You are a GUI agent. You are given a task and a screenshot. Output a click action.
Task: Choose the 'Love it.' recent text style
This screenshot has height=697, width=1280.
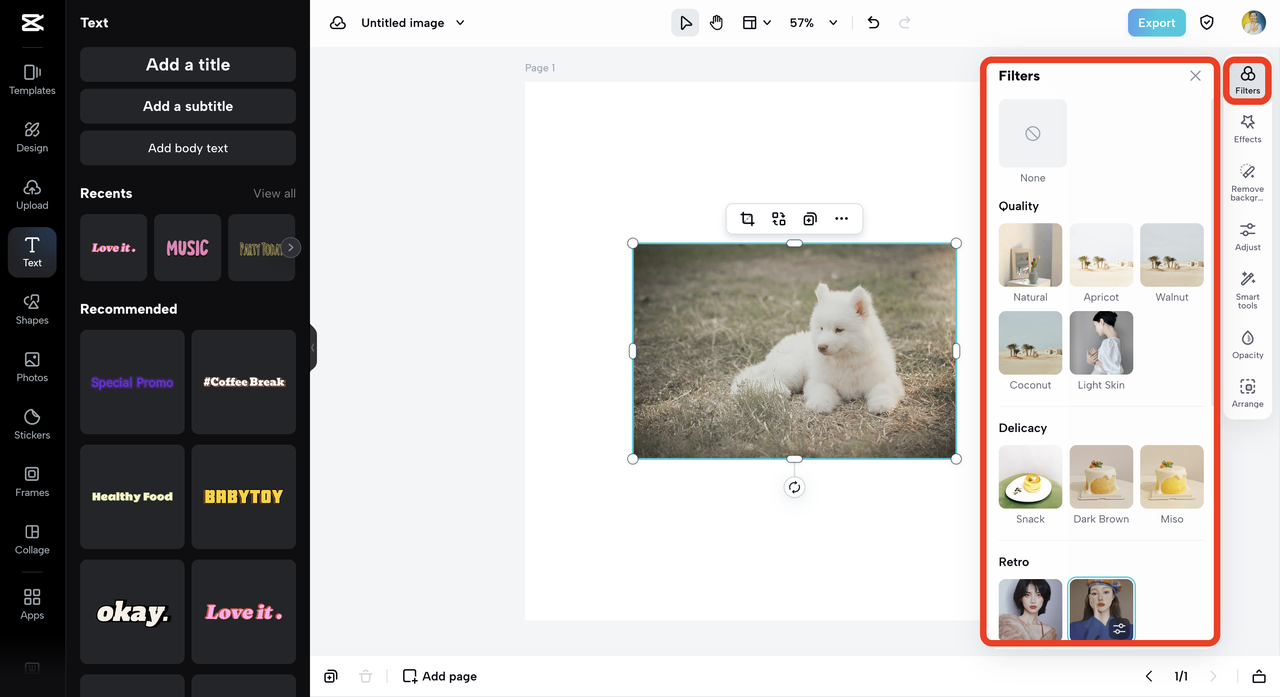coord(113,247)
